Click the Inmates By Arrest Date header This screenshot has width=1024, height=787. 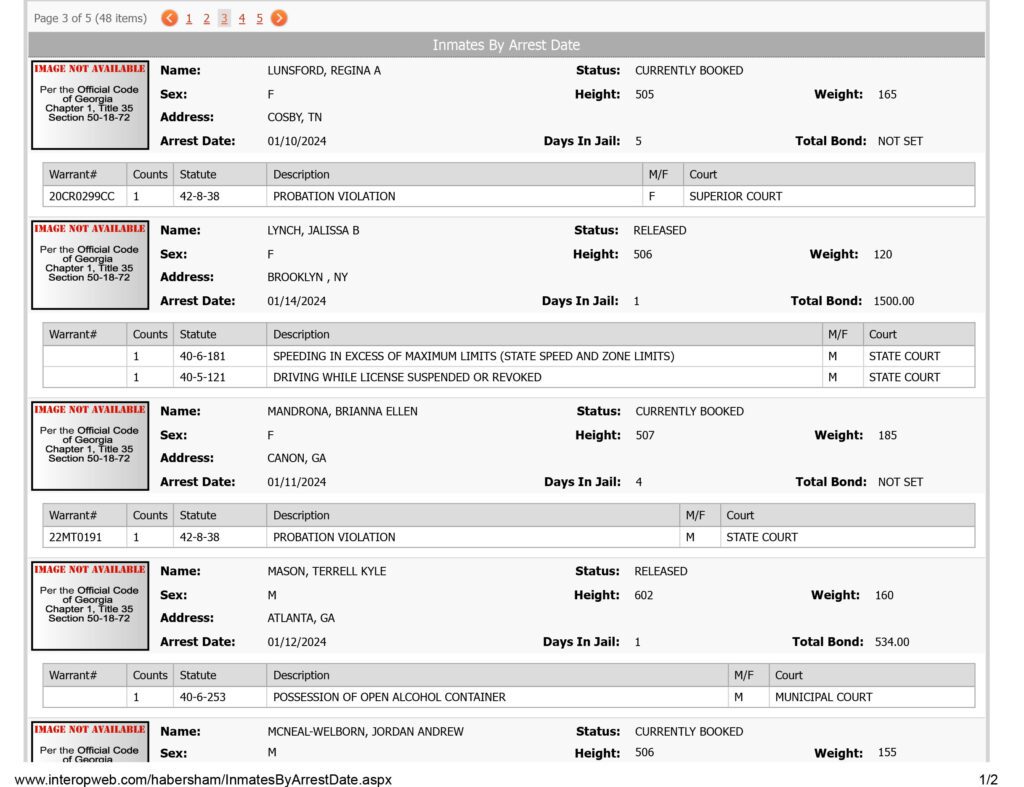506,45
